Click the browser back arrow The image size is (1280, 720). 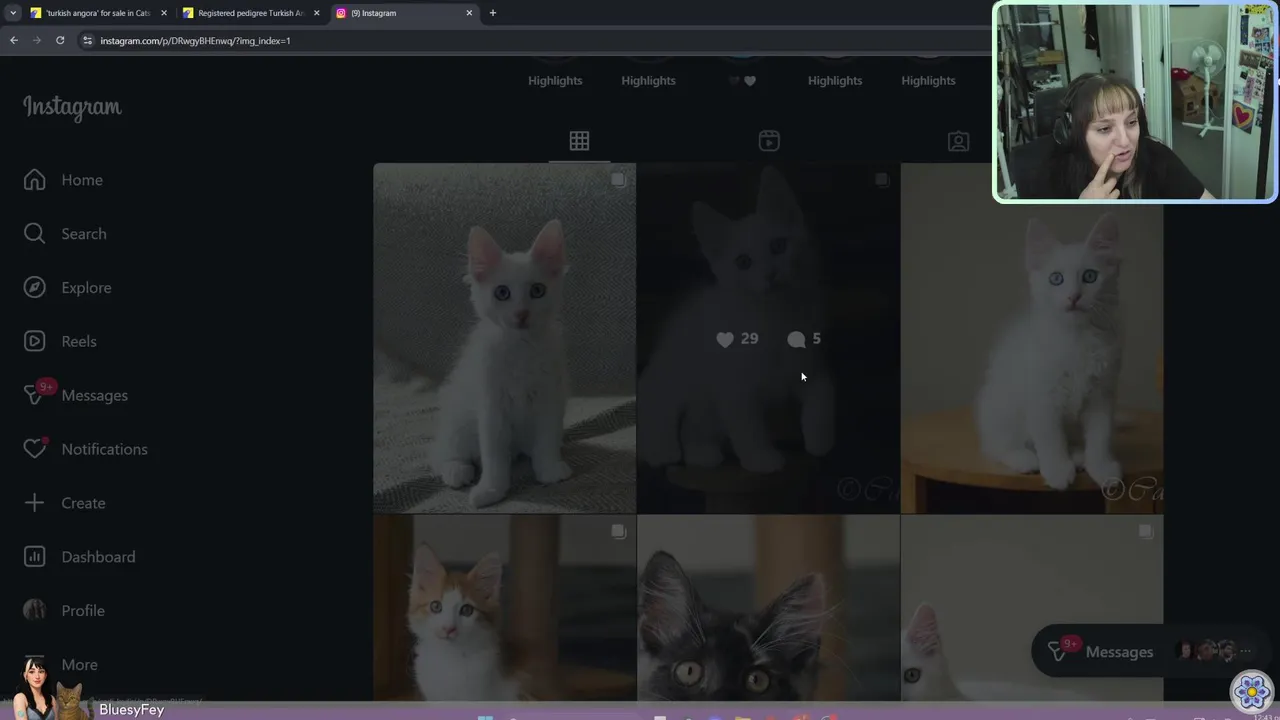tap(14, 40)
